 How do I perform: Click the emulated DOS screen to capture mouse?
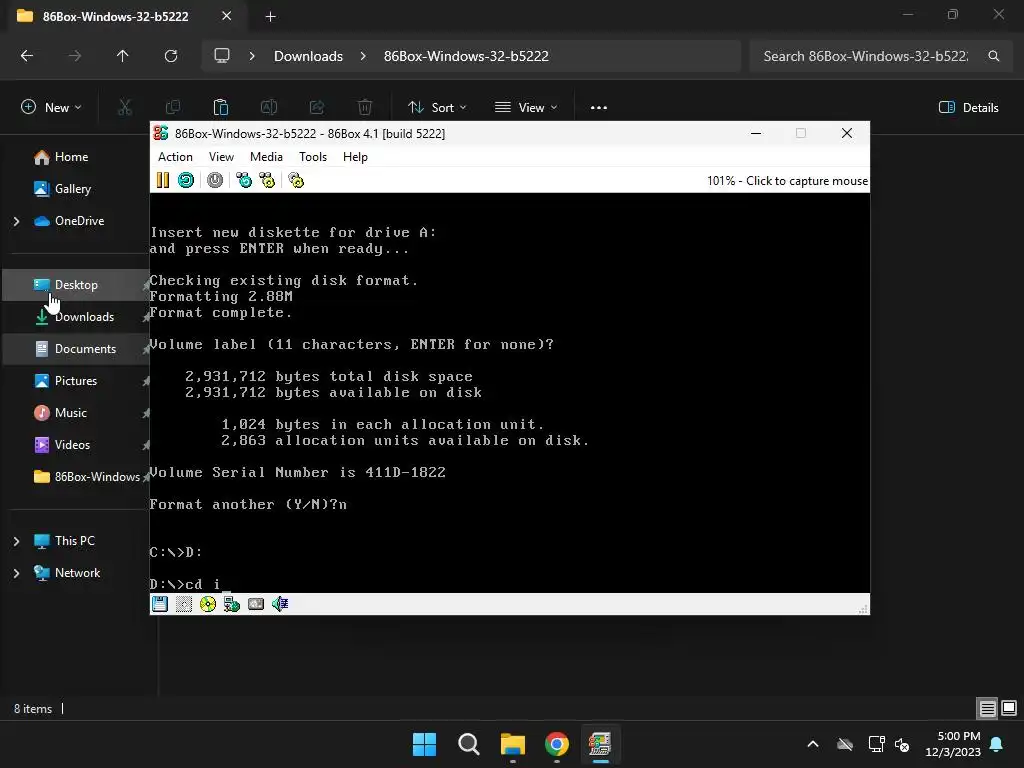[x=509, y=392]
